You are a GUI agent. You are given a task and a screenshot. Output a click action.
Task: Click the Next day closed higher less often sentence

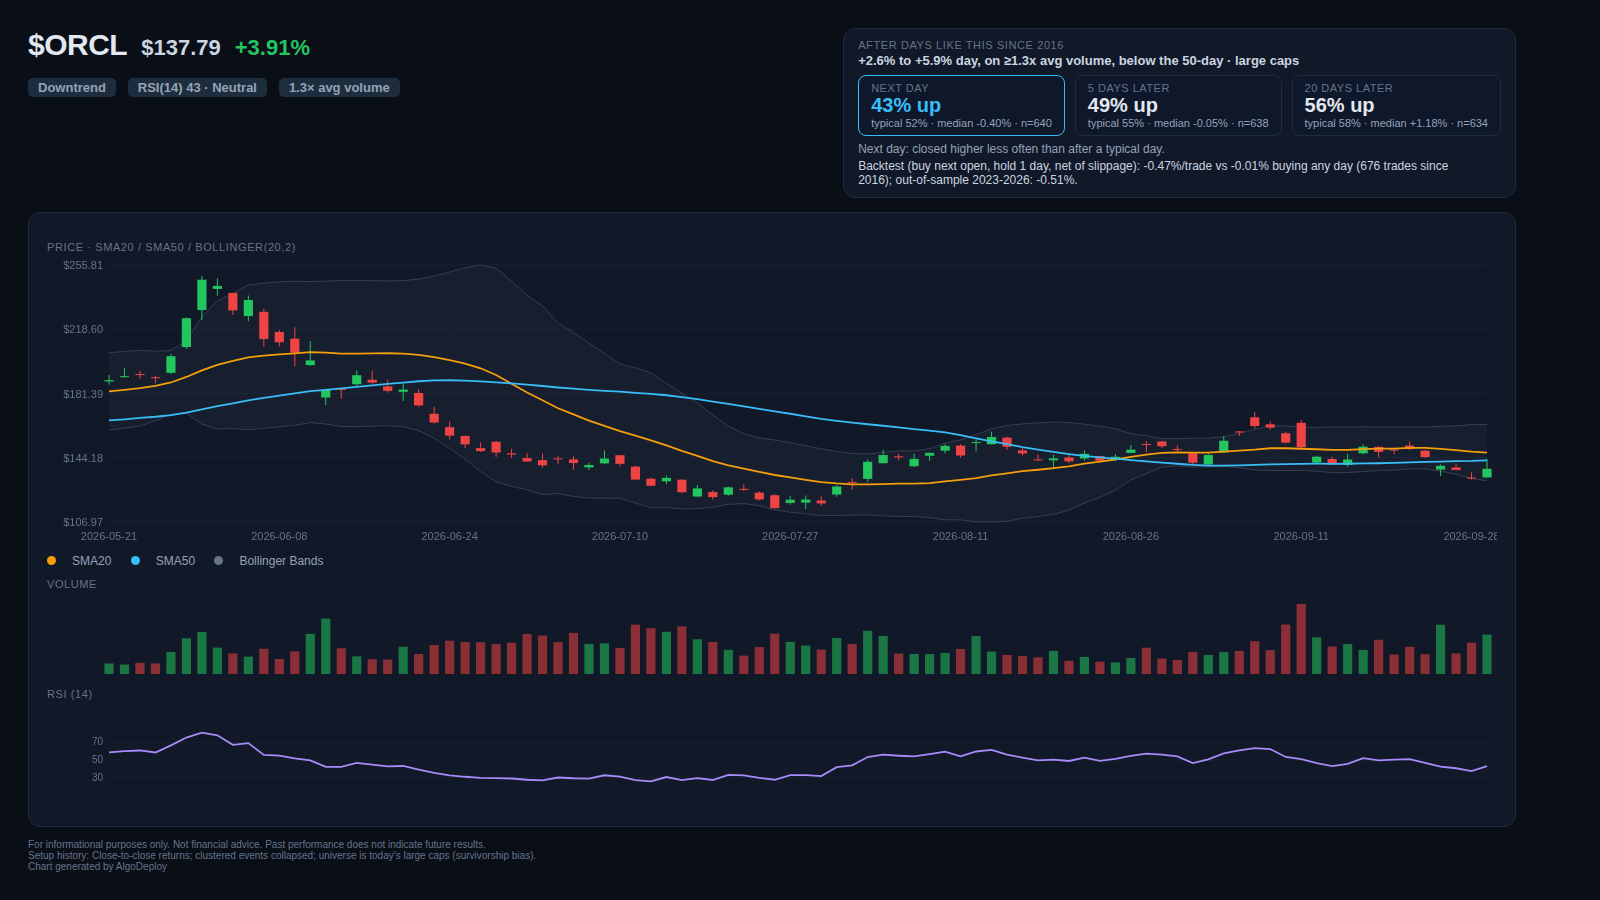(1011, 149)
